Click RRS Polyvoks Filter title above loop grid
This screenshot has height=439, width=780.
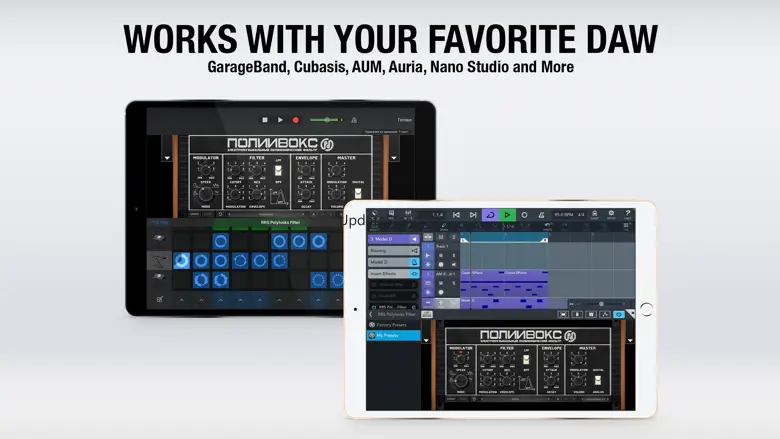coord(280,222)
